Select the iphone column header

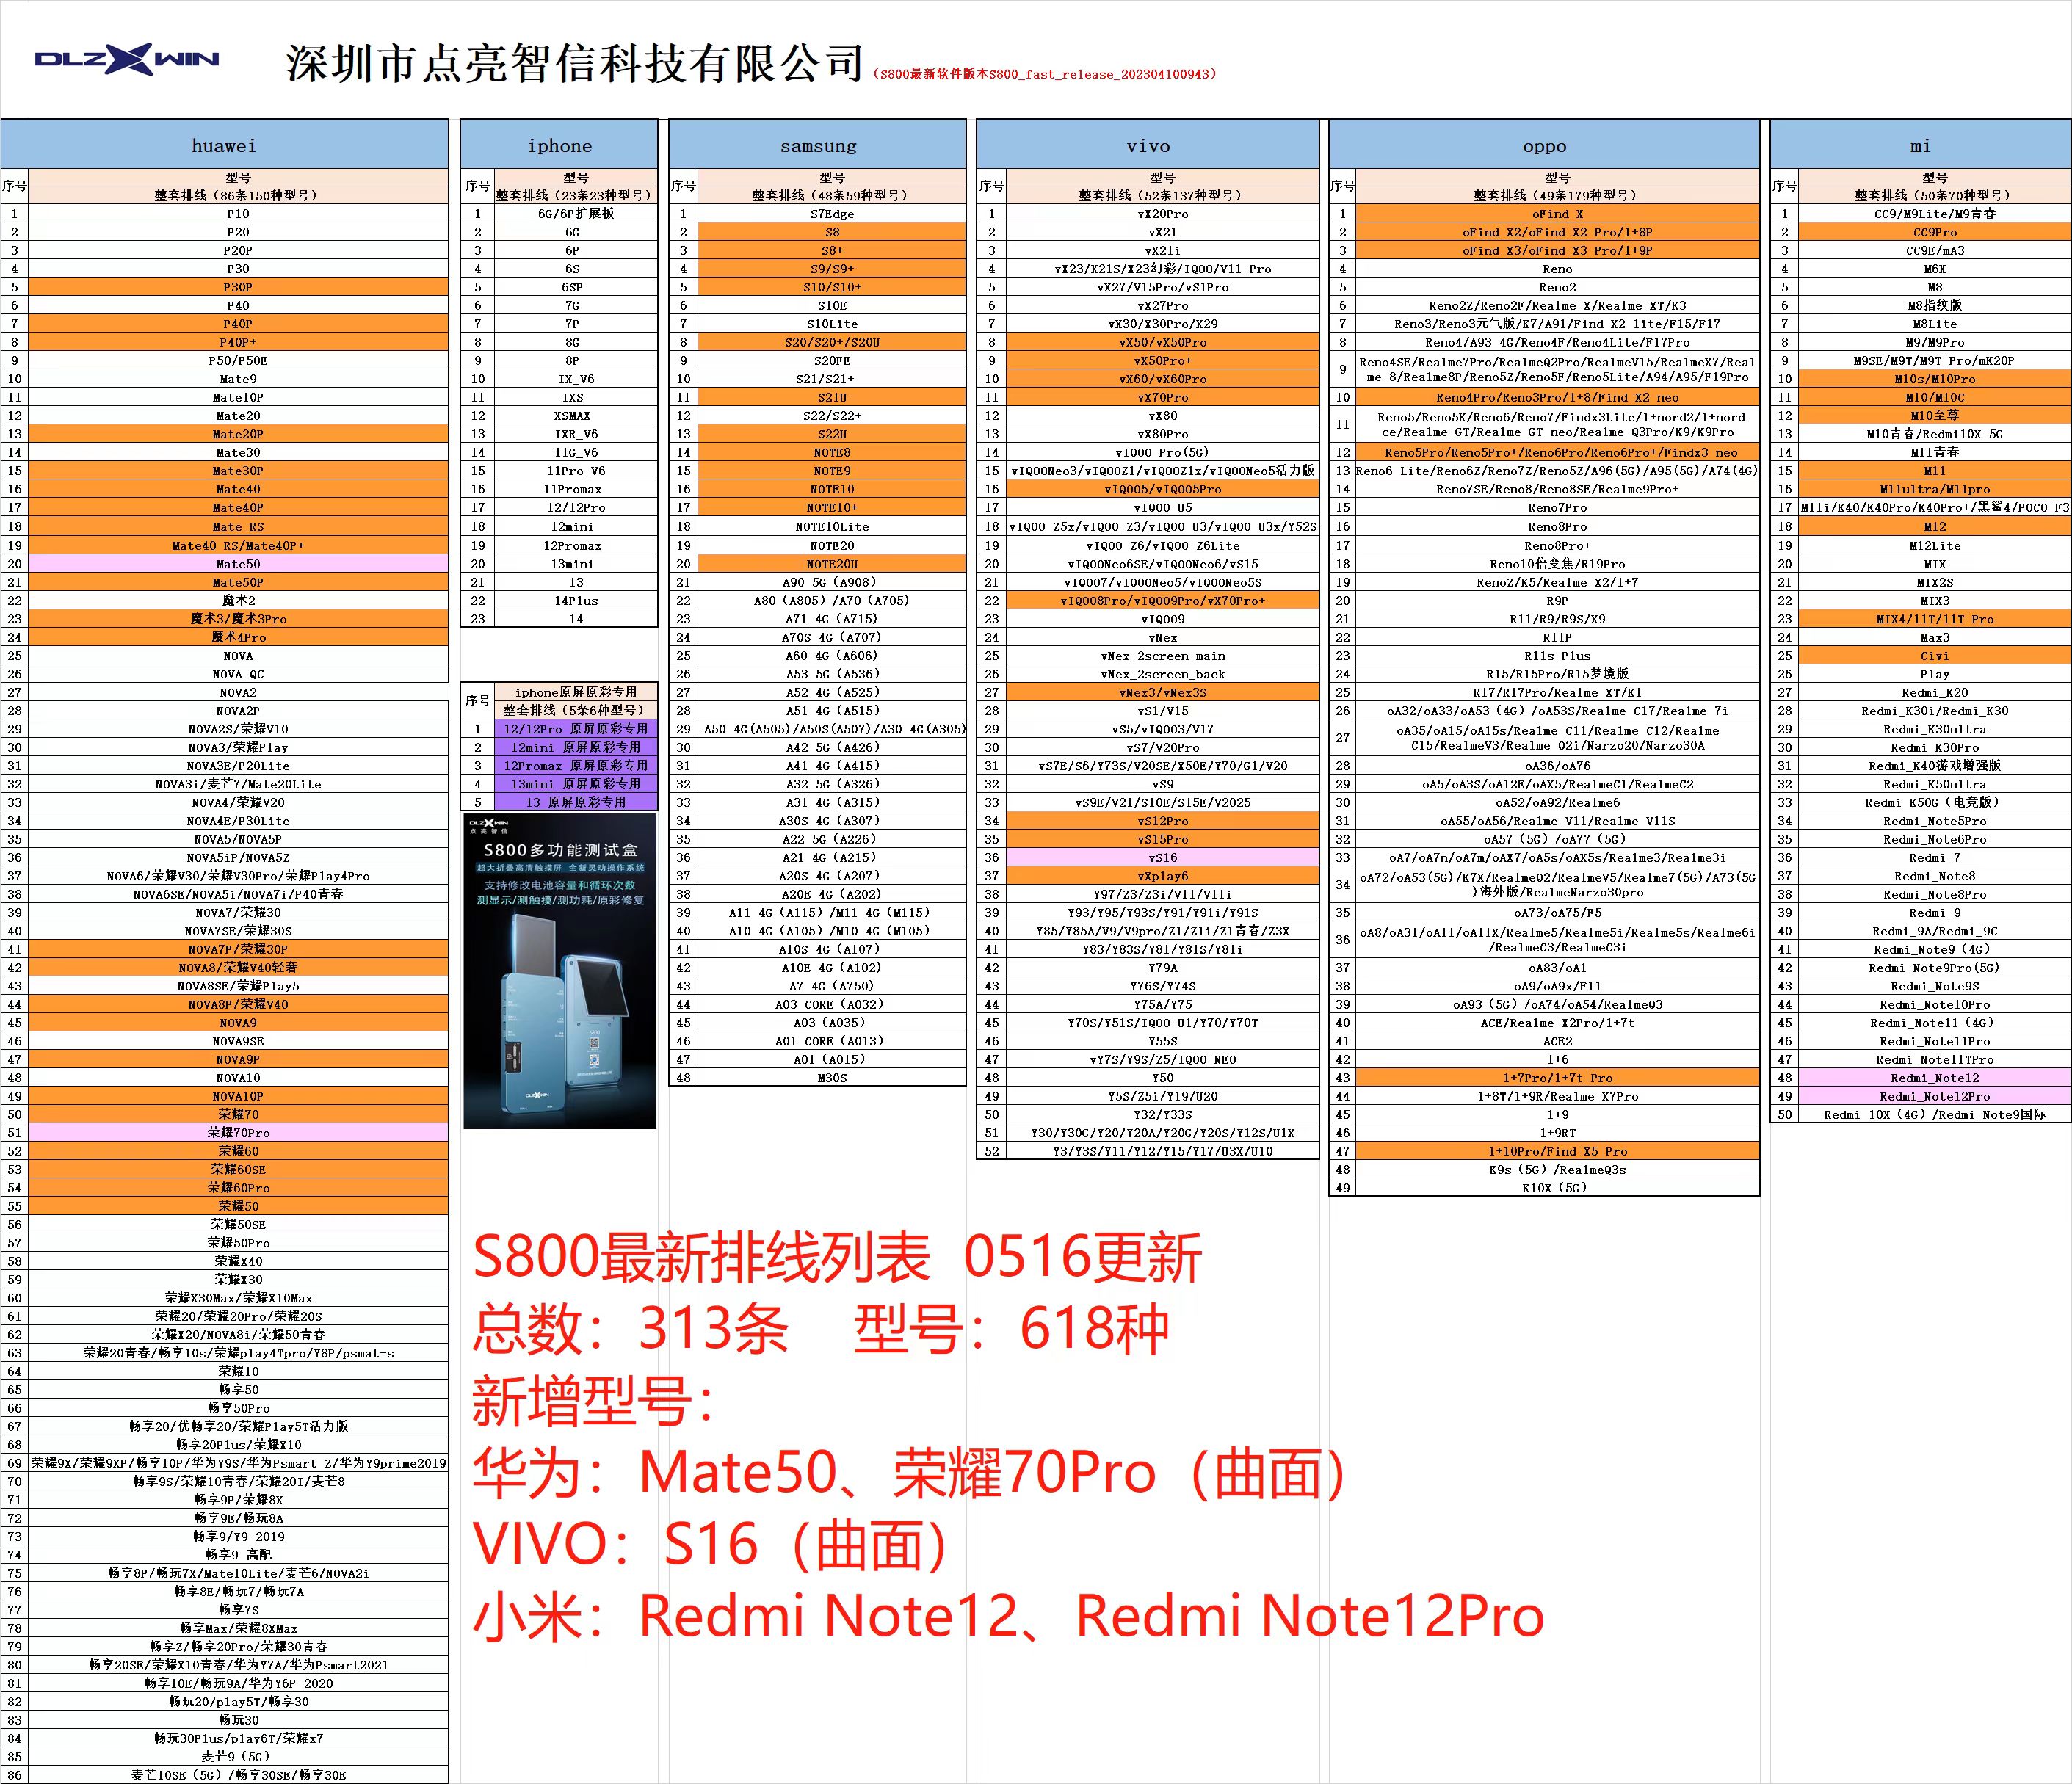pyautogui.click(x=559, y=145)
